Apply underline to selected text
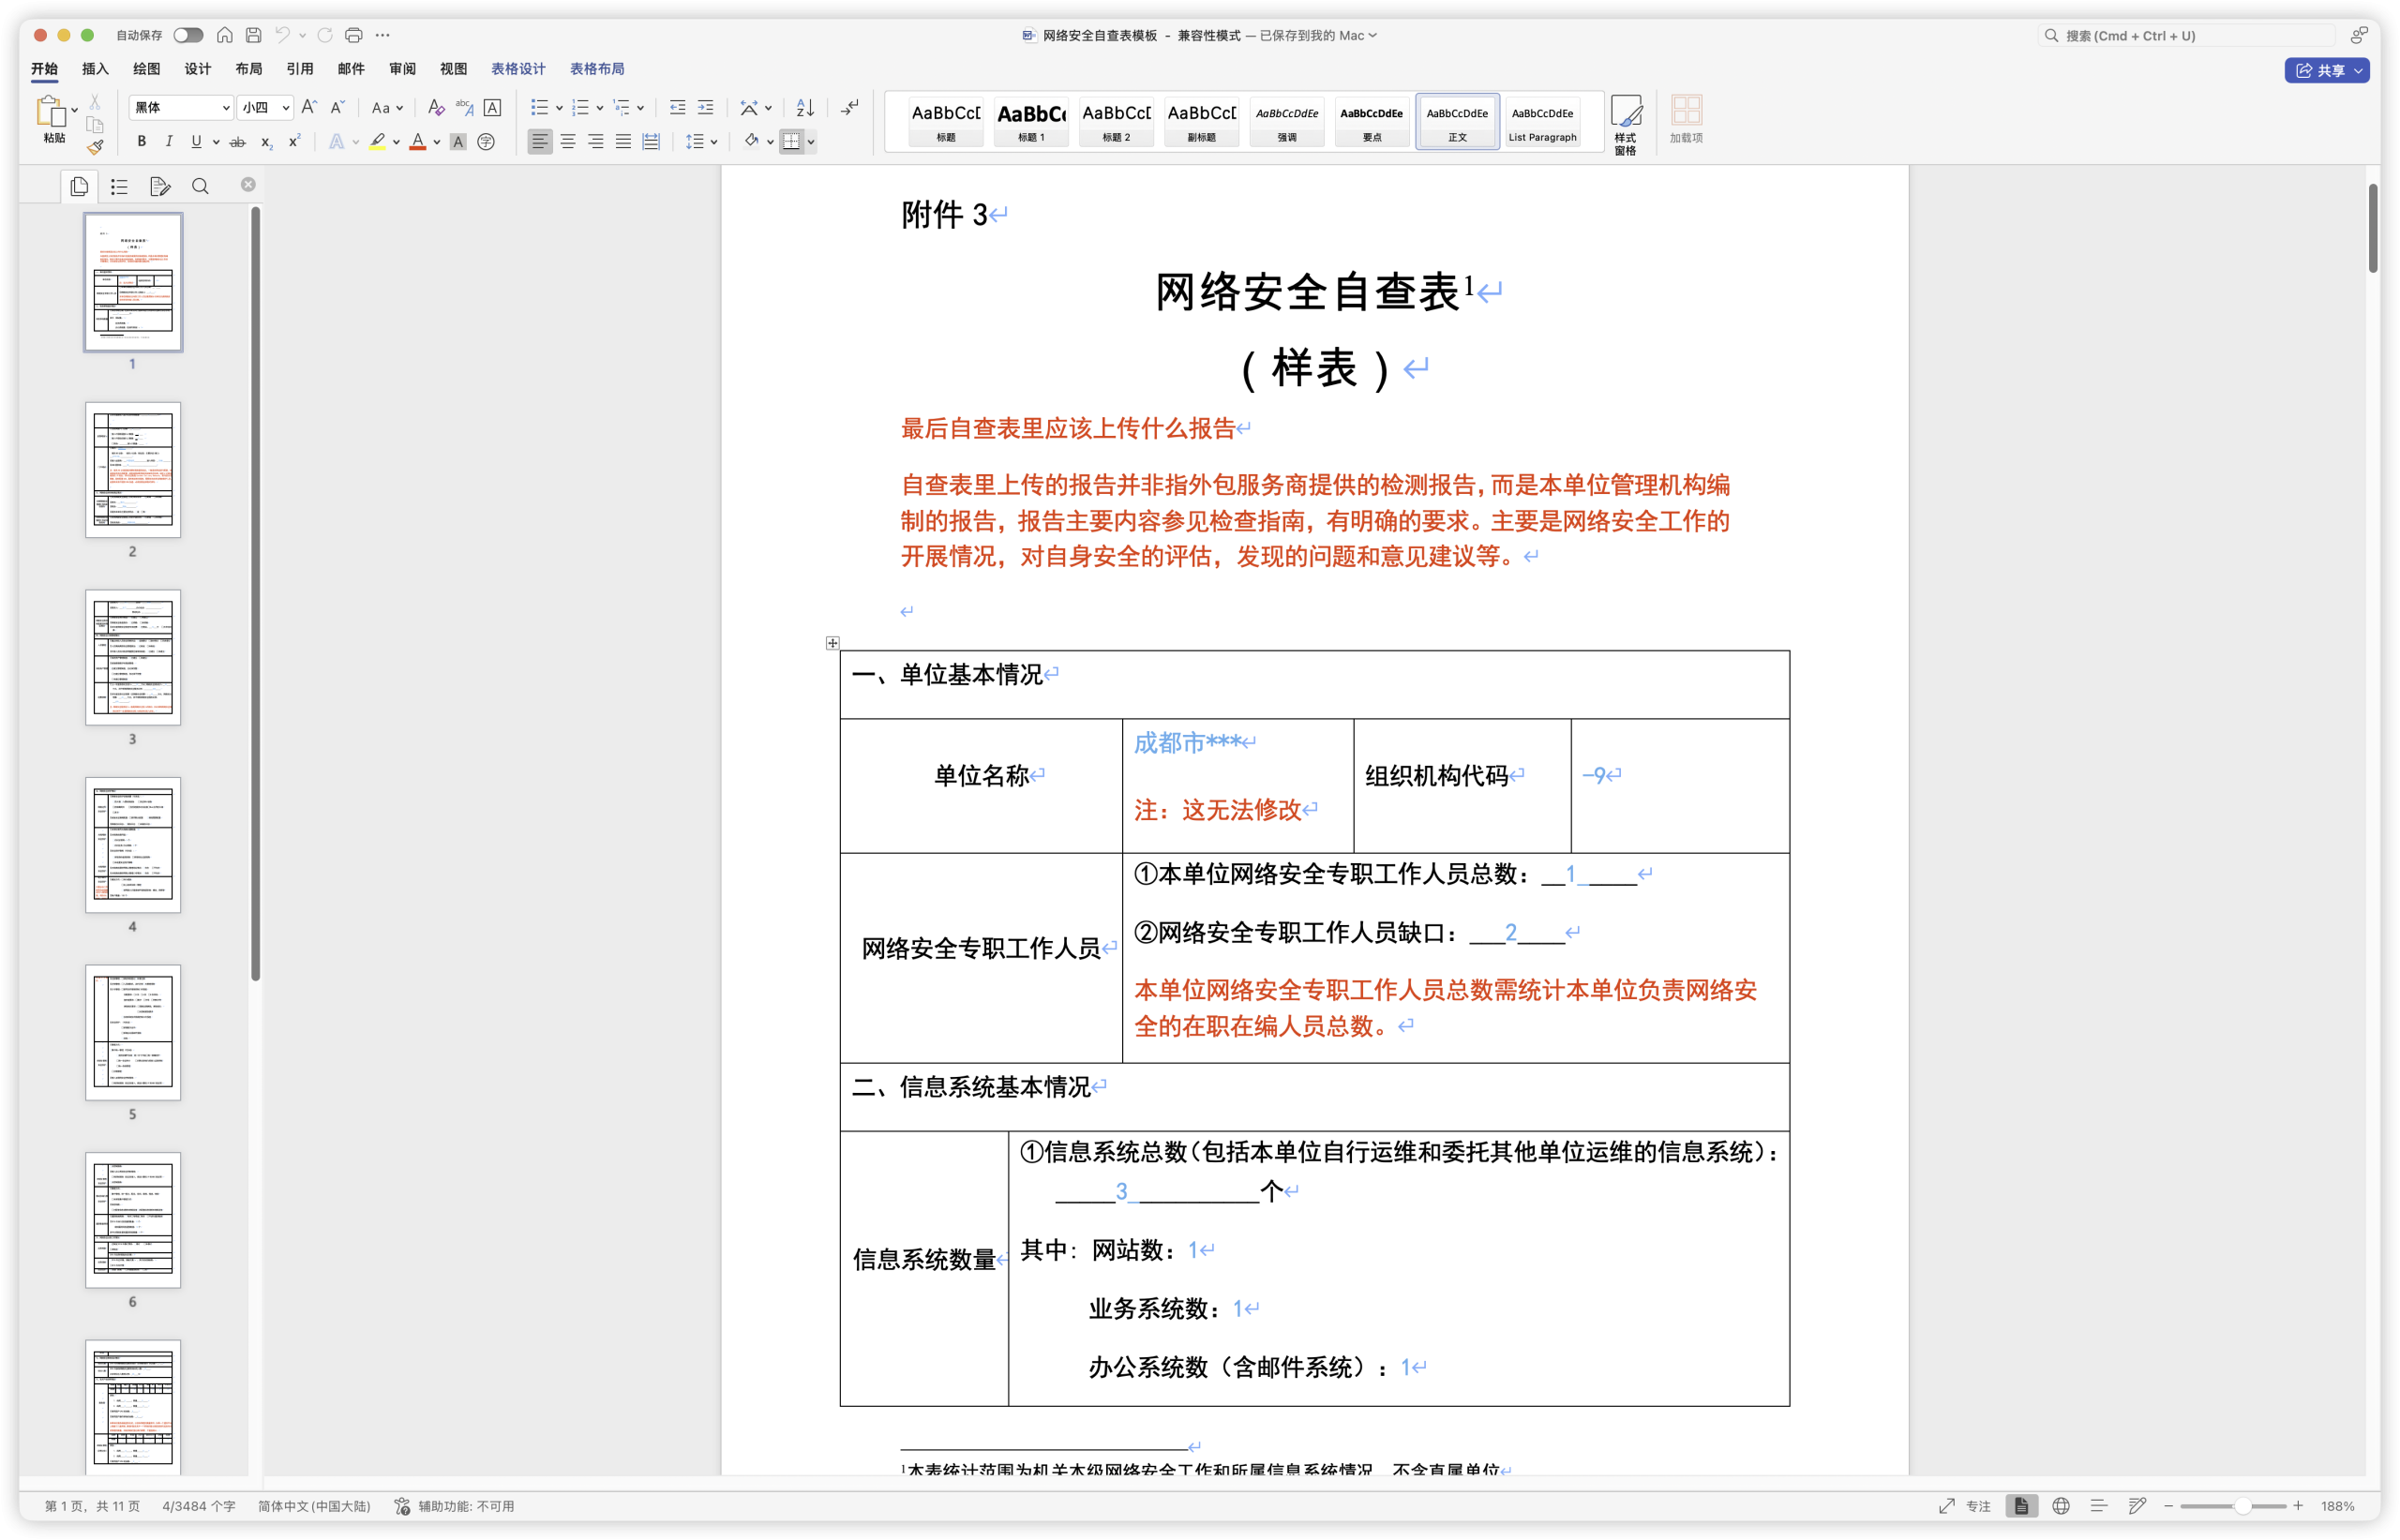The width and height of the screenshot is (2400, 1540). click(196, 141)
